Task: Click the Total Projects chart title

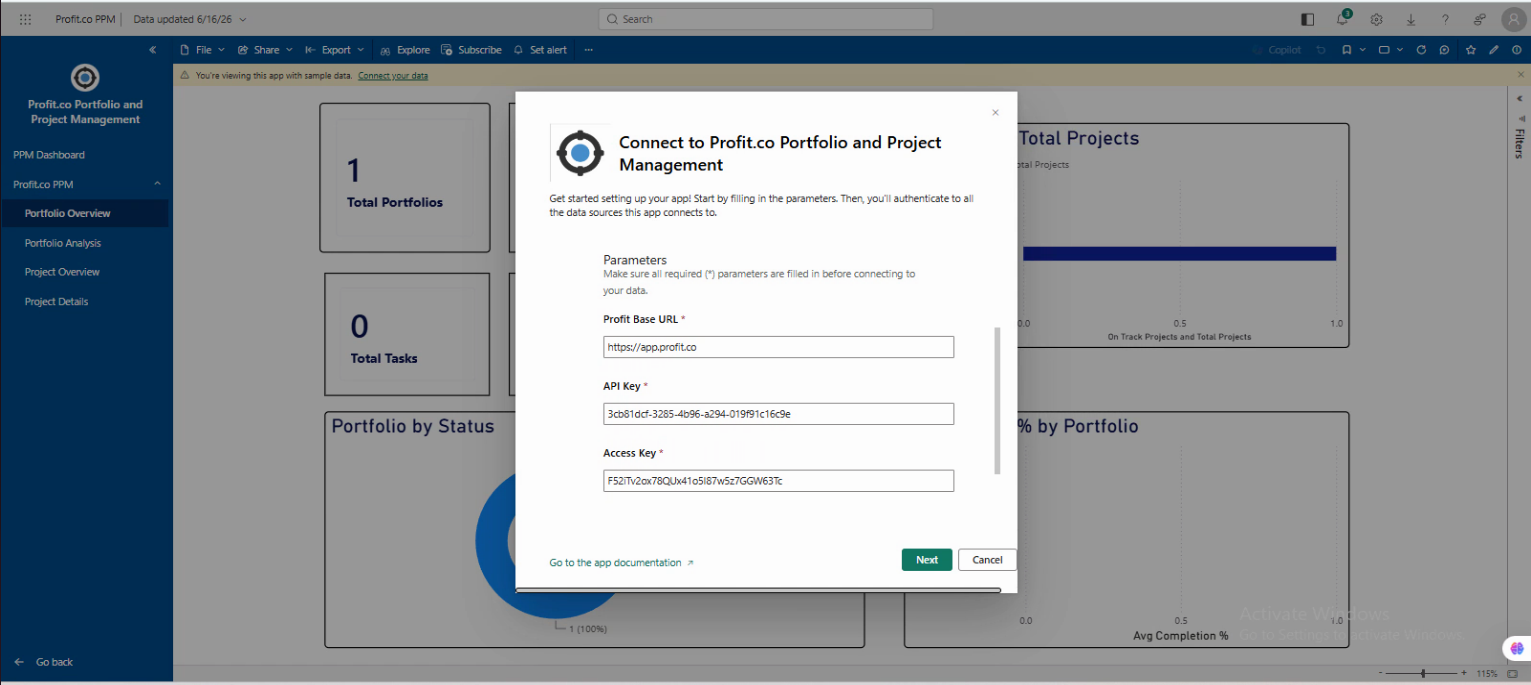Action: click(1079, 138)
